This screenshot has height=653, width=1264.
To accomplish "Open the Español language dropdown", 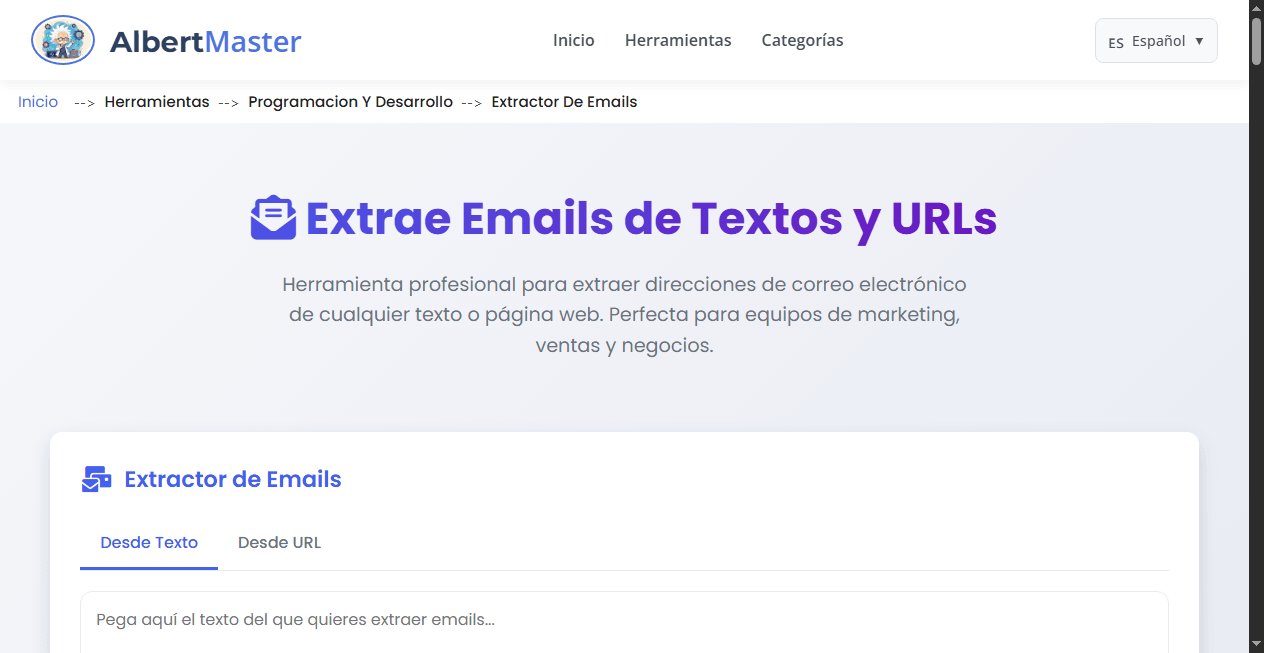I will point(1156,41).
